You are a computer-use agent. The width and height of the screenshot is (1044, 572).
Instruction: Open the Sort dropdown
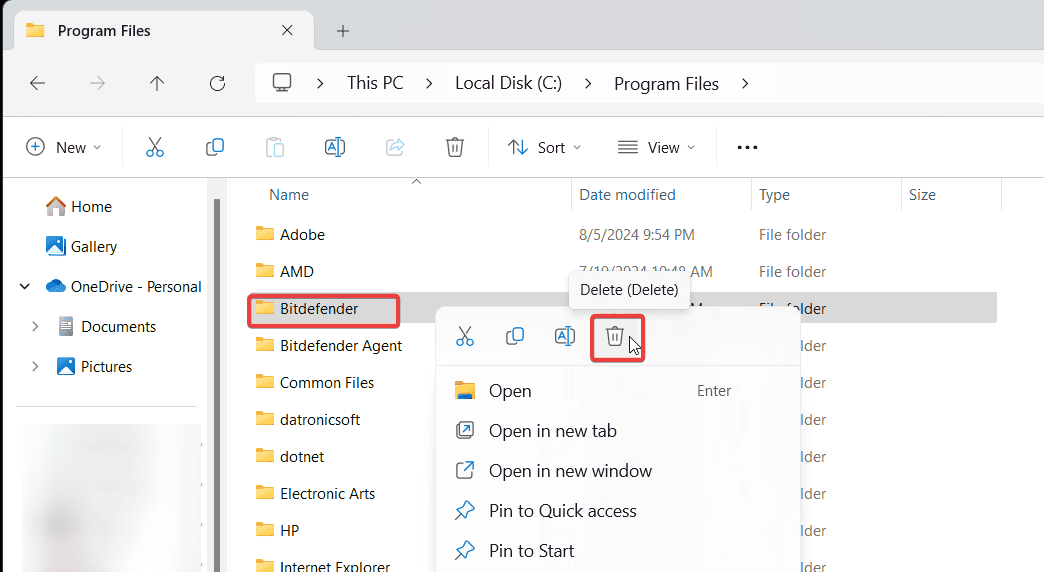pos(544,147)
